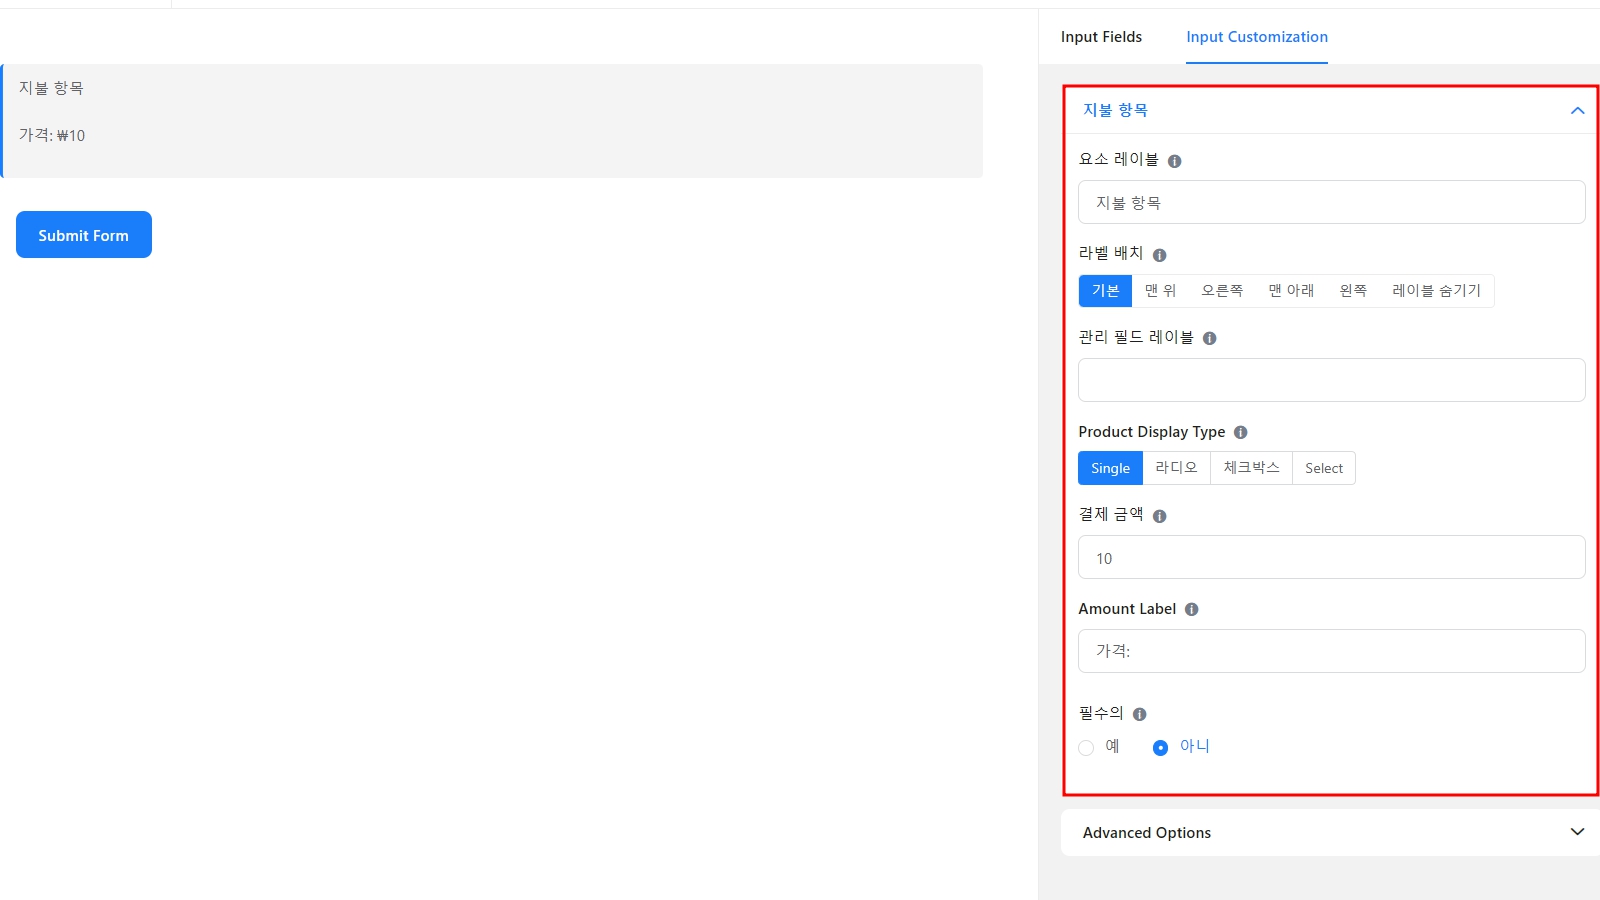Choose 체크박스 product display type
1600x900 pixels.
1251,468
